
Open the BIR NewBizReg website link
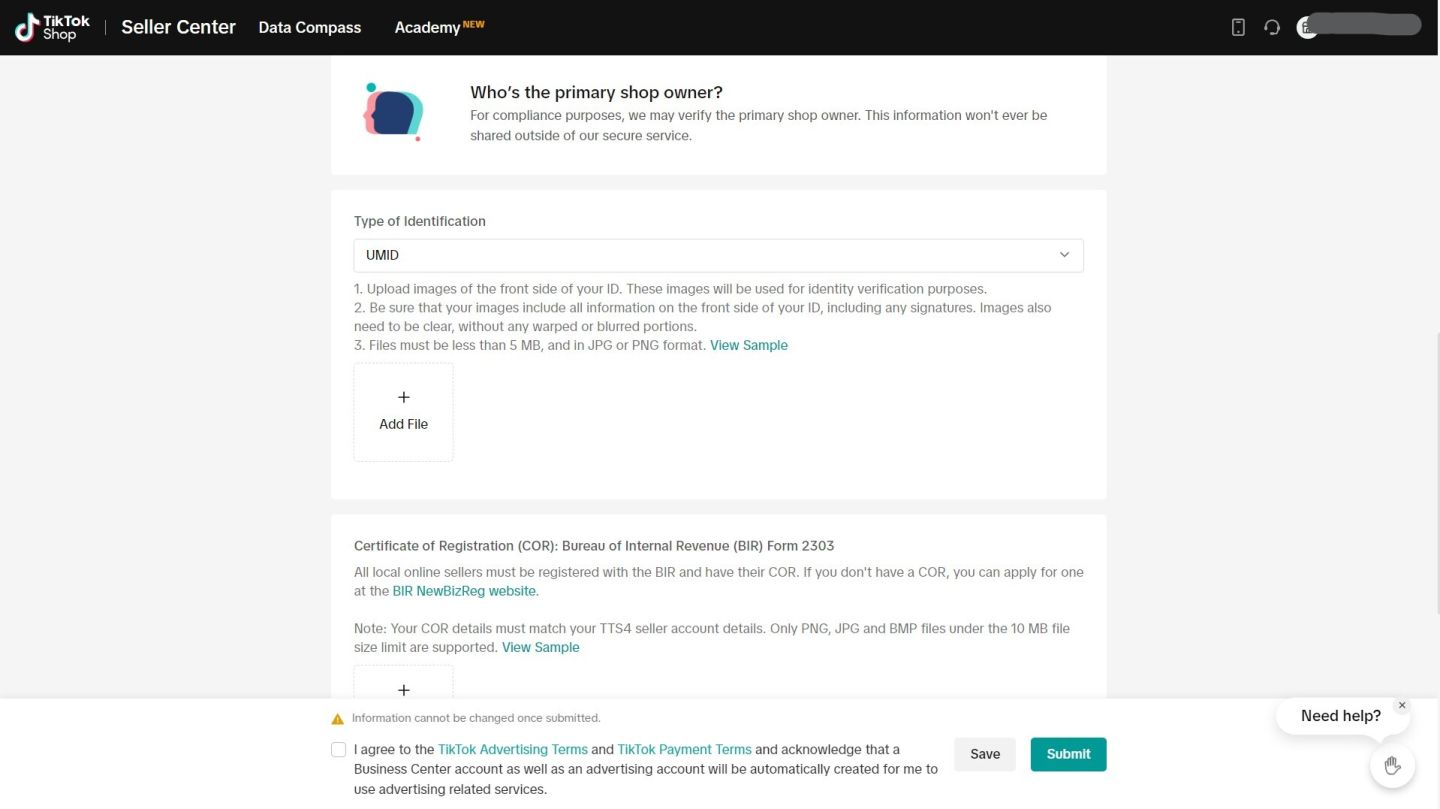[464, 591]
